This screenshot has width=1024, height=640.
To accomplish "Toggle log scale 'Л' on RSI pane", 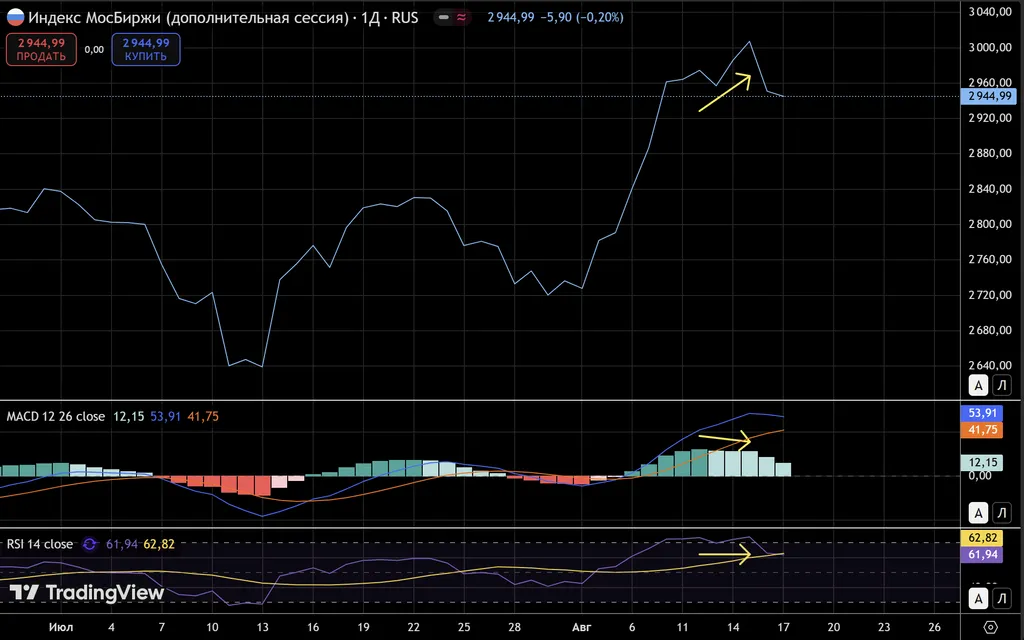I will coord(1002,598).
